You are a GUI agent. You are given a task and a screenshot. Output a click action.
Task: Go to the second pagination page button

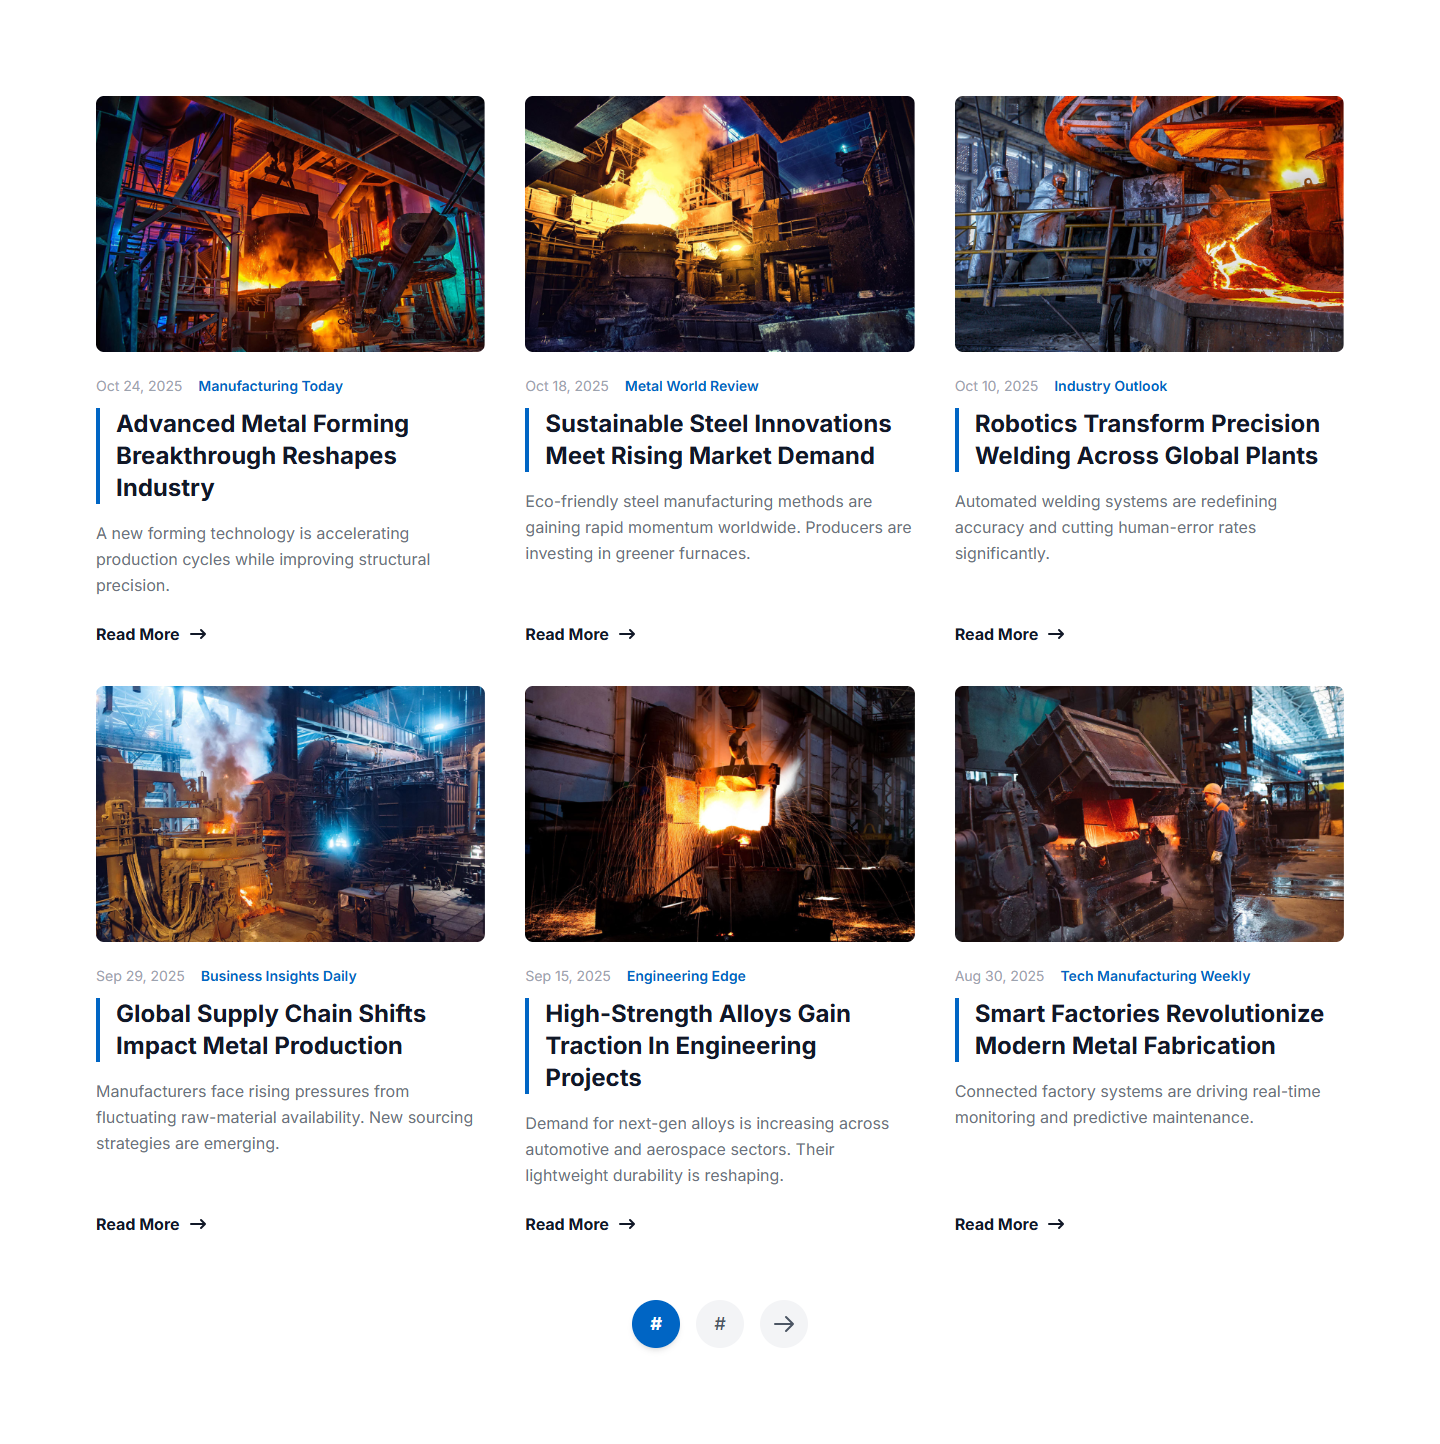coord(720,1324)
